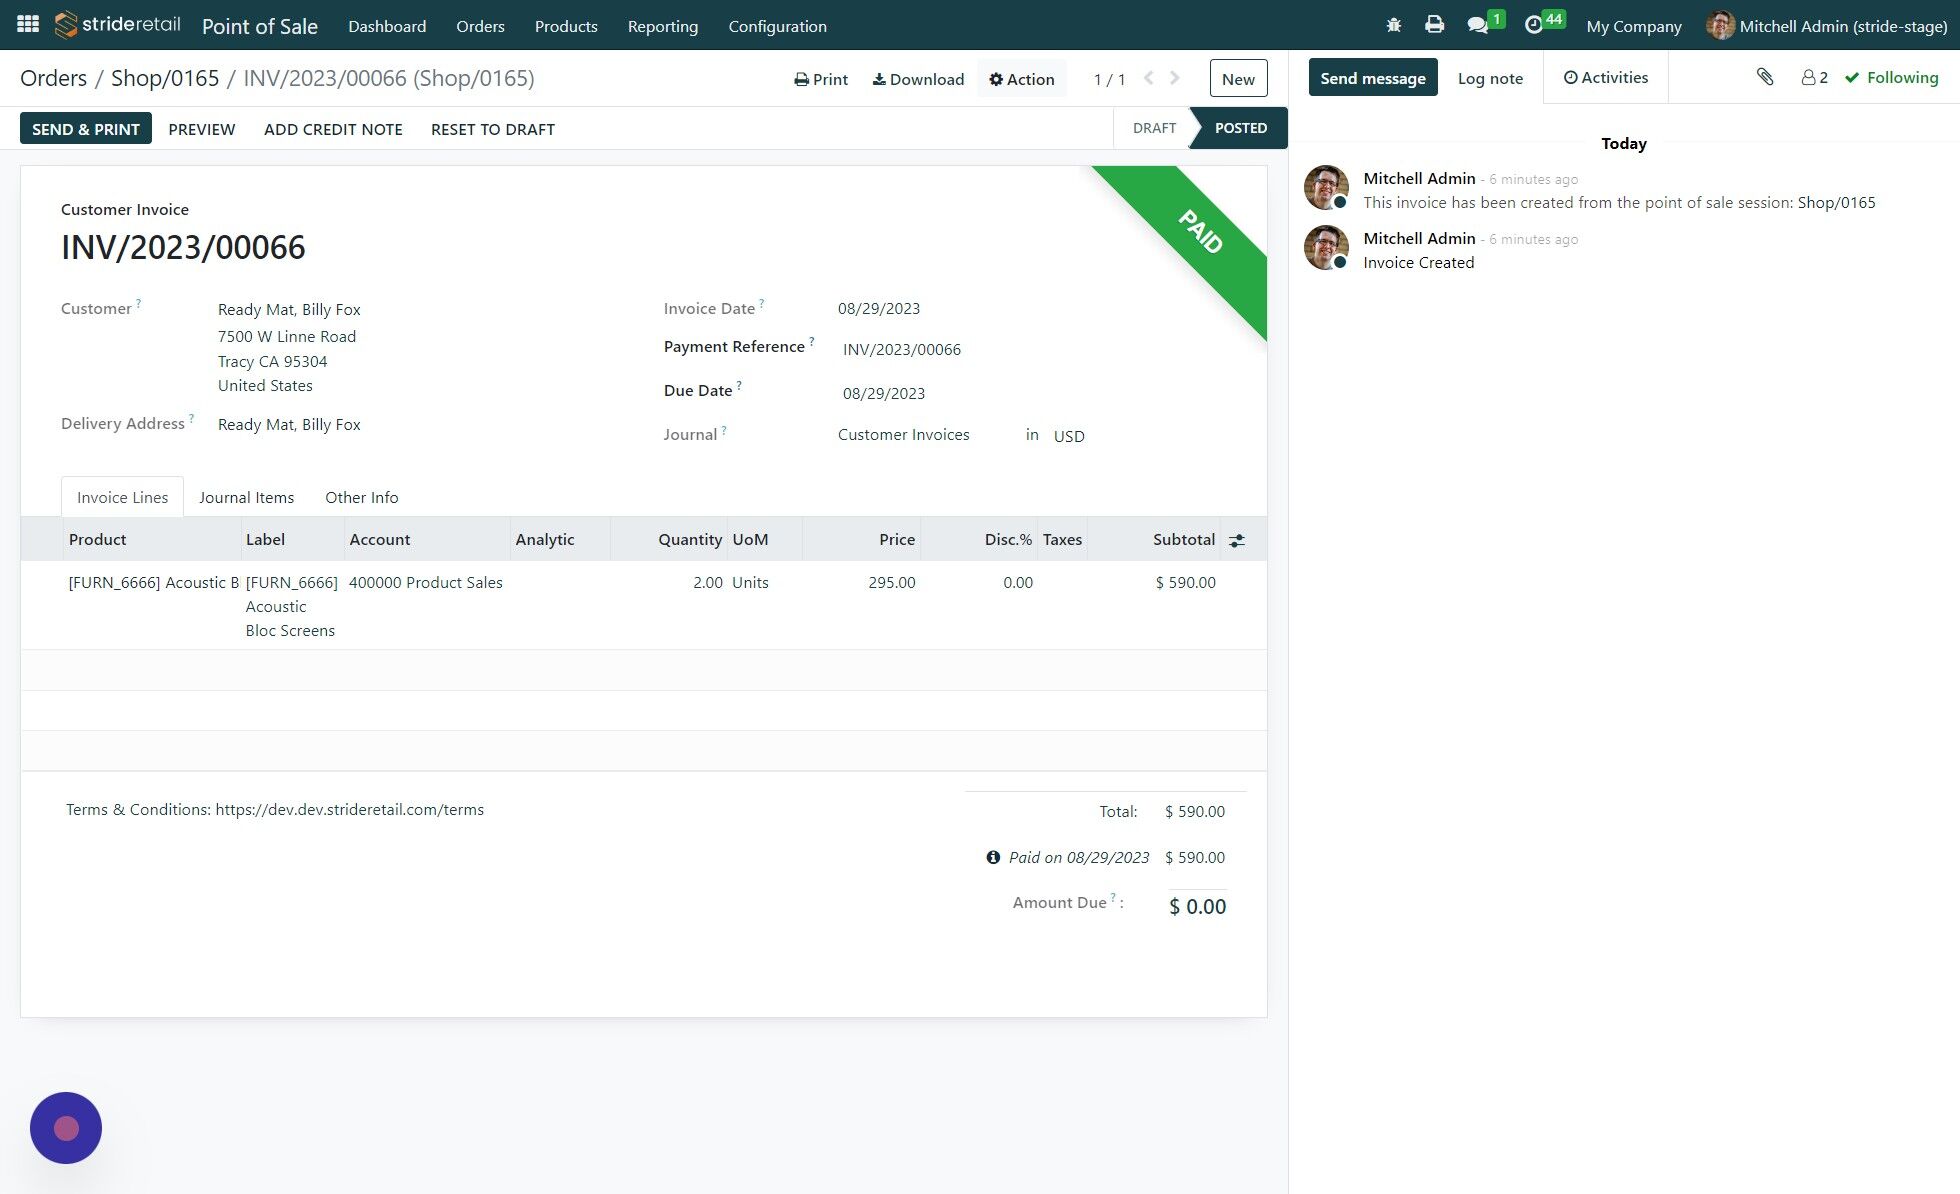This screenshot has width=1960, height=1194.
Task: Open the Reporting menu
Action: pyautogui.click(x=662, y=26)
